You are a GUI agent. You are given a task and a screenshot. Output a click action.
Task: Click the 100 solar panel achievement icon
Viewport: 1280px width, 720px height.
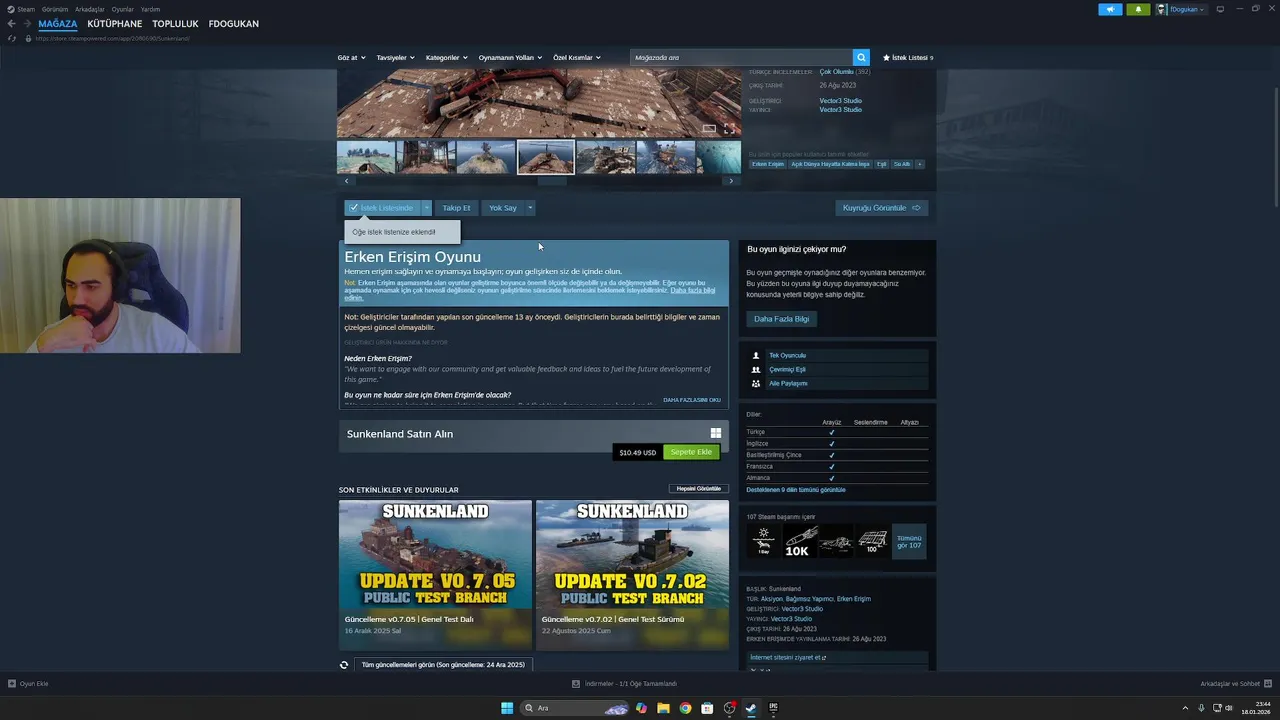[872, 541]
